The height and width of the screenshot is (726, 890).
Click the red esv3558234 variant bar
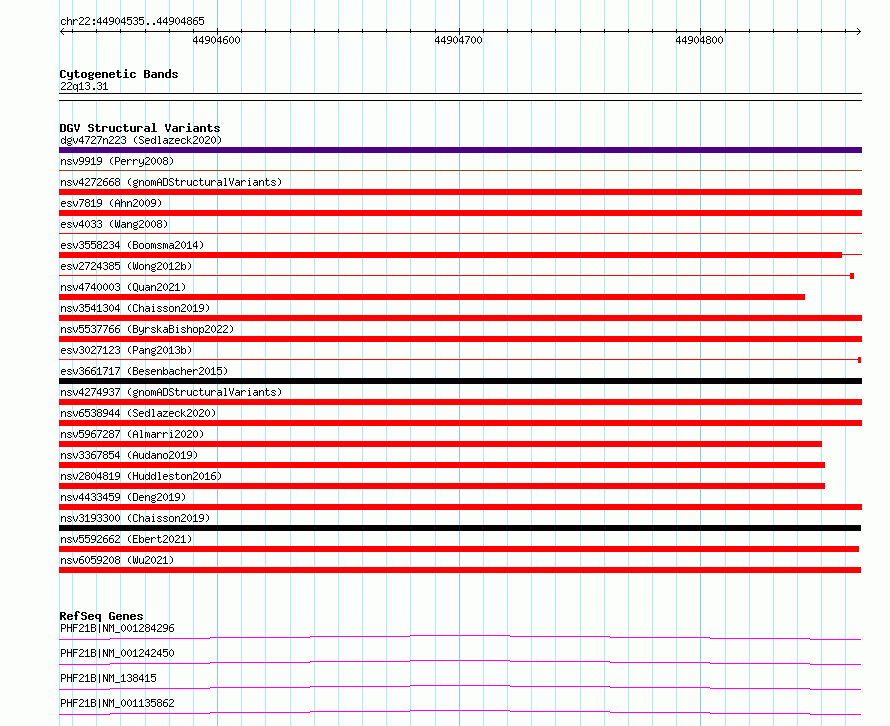point(451,255)
